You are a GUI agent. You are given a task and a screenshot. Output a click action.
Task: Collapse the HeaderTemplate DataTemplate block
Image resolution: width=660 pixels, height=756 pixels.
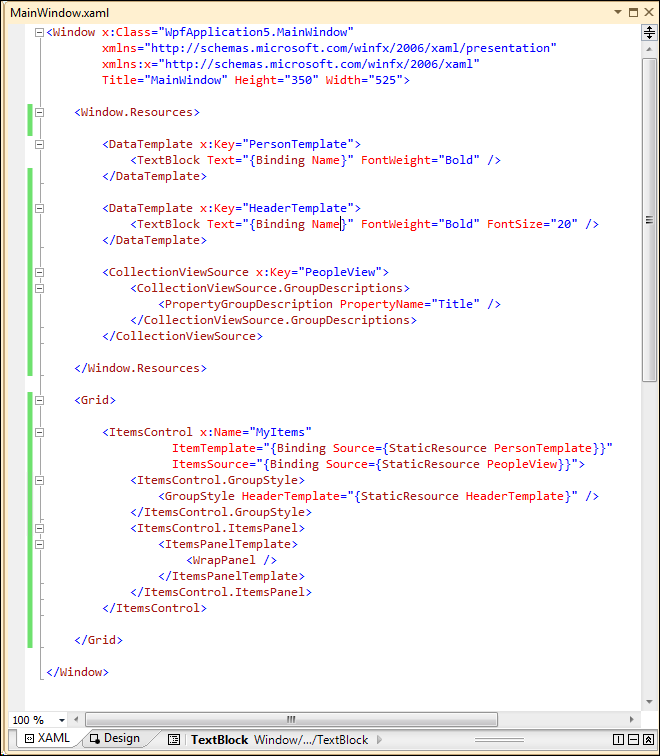tap(40, 209)
